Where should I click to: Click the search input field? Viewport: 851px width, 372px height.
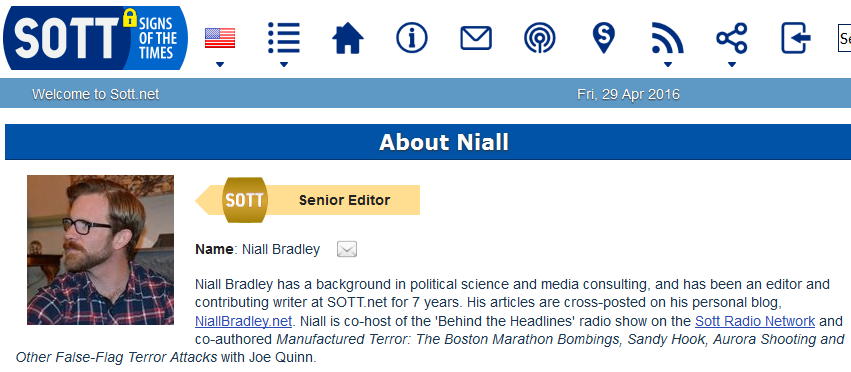pyautogui.click(x=844, y=38)
